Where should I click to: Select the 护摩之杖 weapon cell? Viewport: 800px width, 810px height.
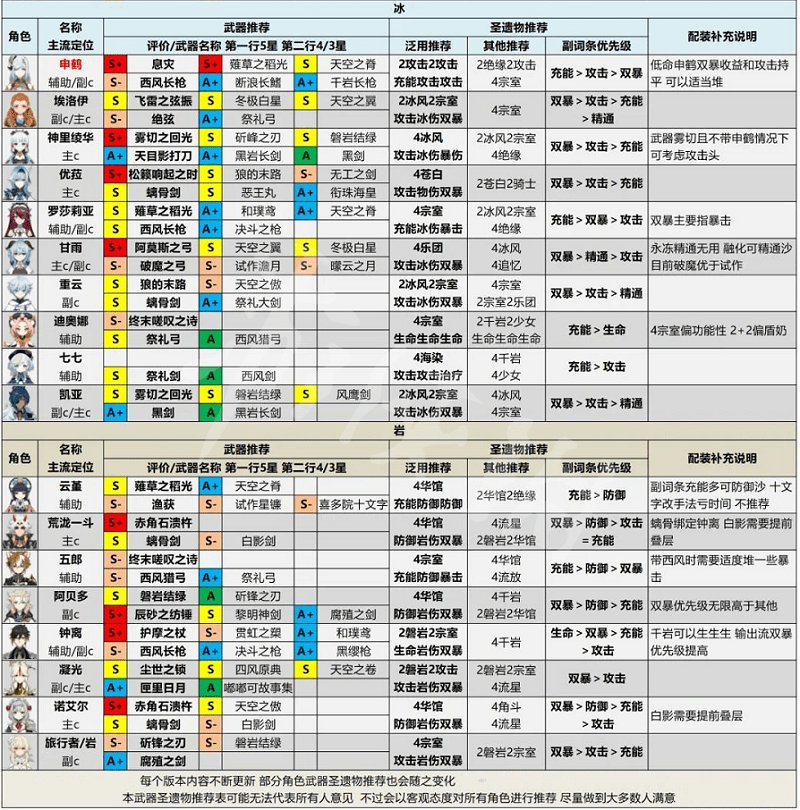[x=163, y=633]
